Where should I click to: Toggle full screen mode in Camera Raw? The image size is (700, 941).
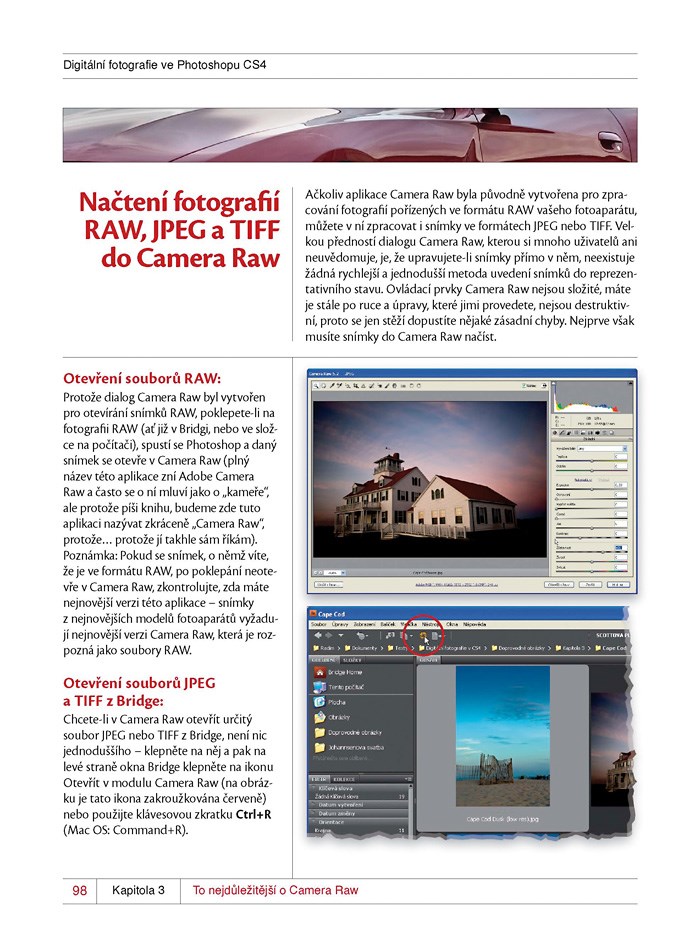pos(544,385)
